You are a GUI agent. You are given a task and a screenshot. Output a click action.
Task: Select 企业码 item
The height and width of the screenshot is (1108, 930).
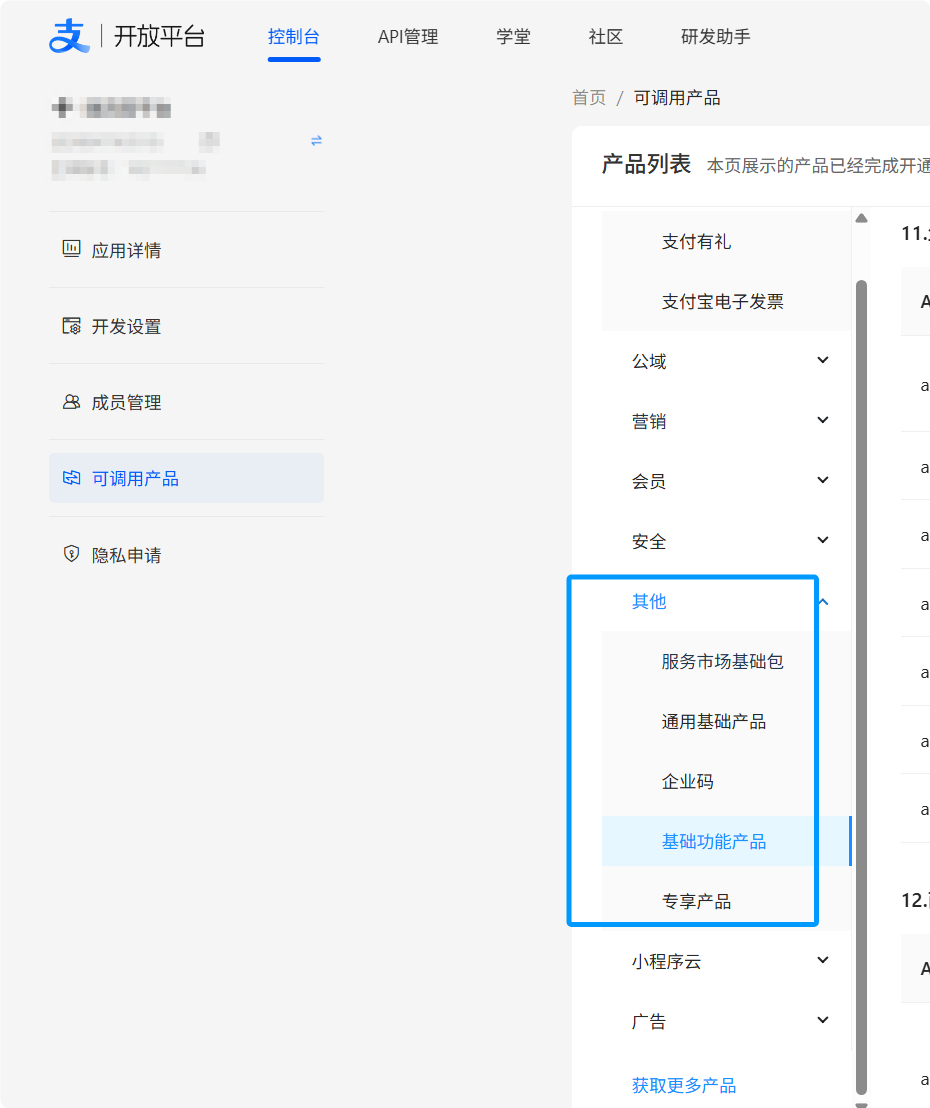click(x=726, y=782)
